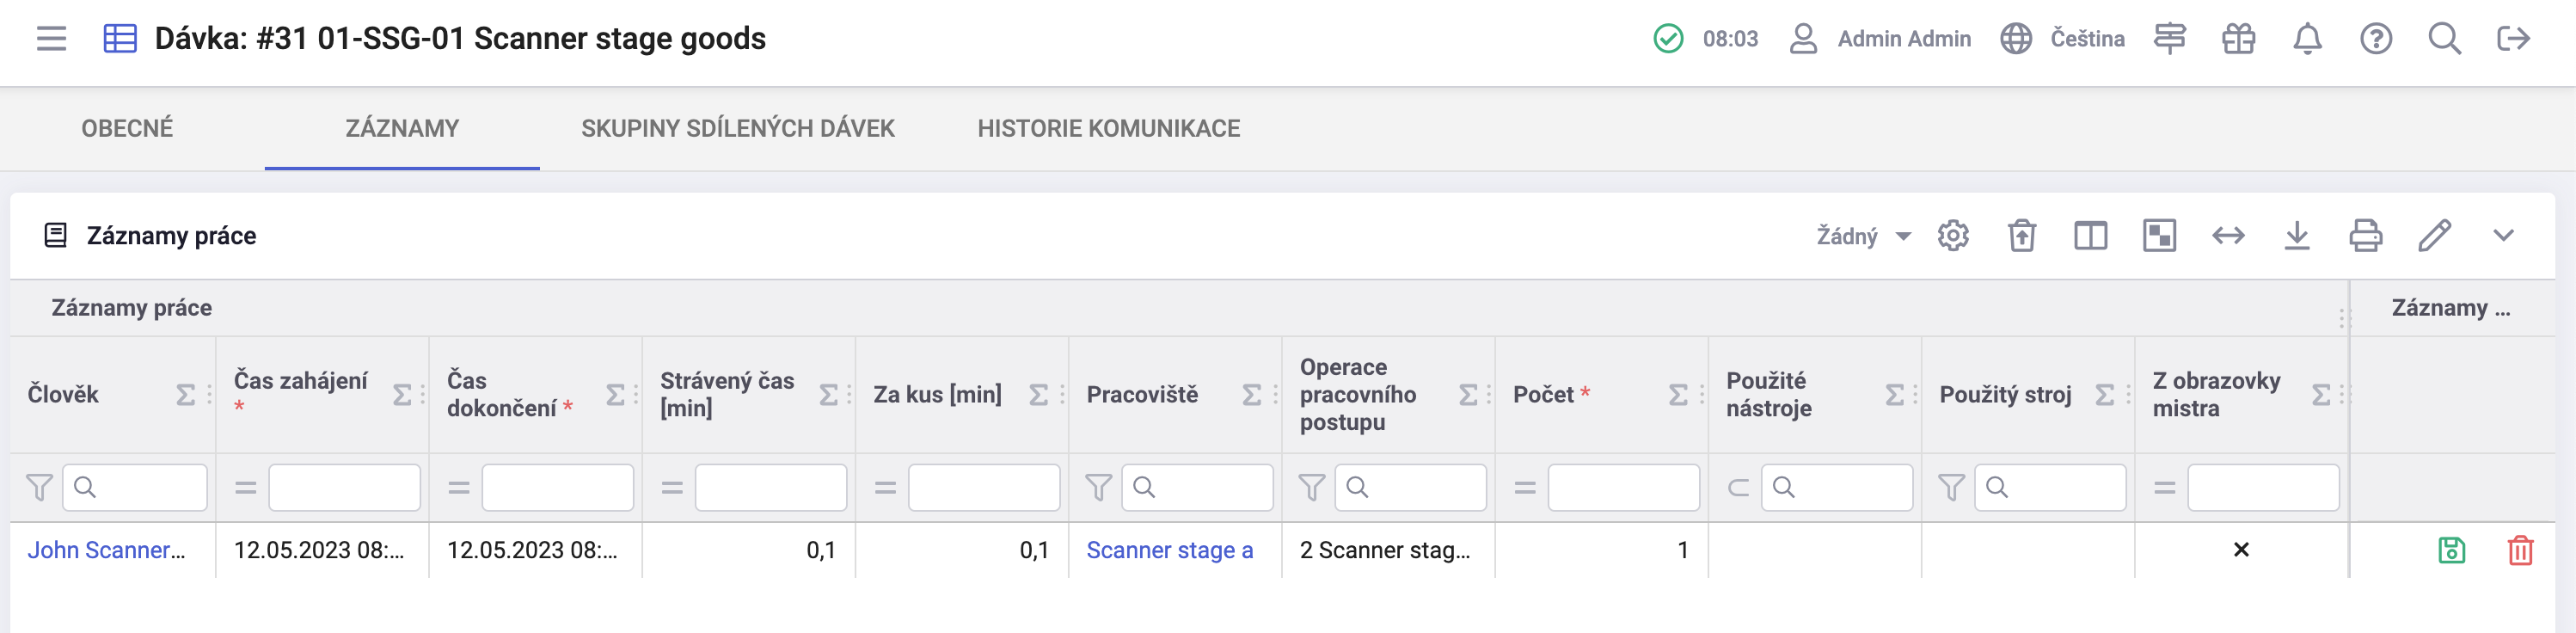The width and height of the screenshot is (2576, 633).
Task: Open the hamburger navigation menu
Action: 51,39
